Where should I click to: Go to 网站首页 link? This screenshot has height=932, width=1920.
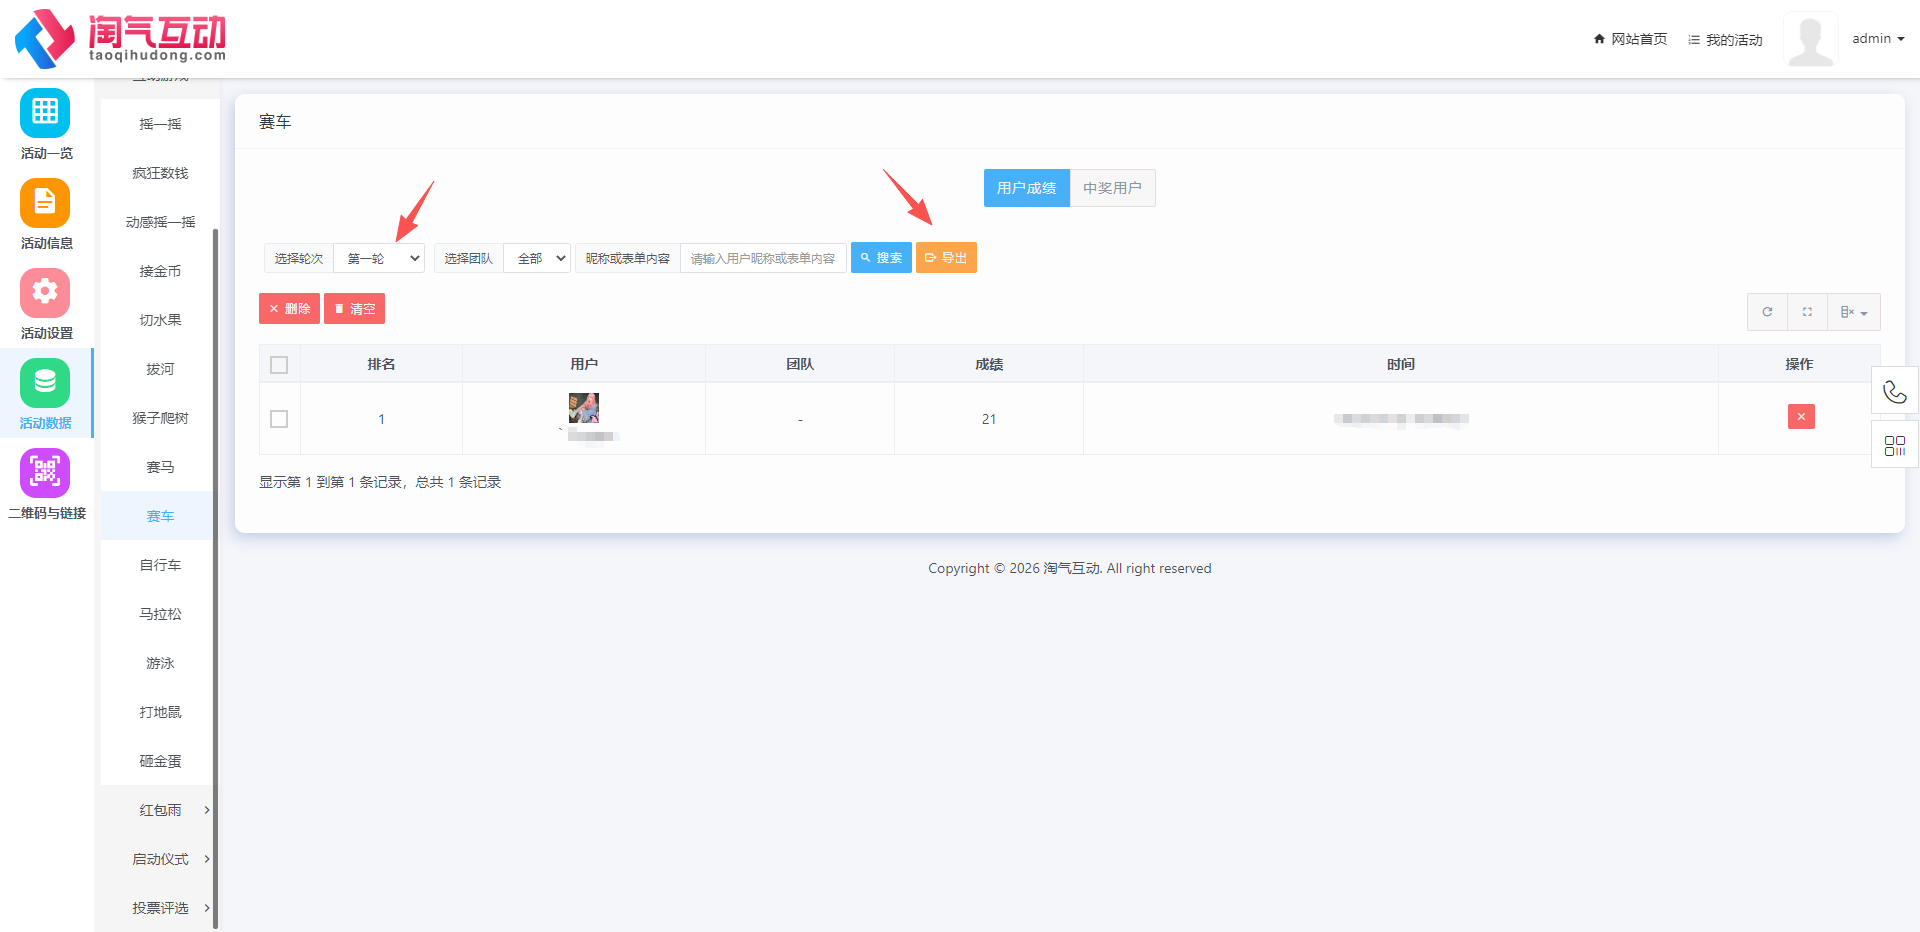coord(1630,39)
